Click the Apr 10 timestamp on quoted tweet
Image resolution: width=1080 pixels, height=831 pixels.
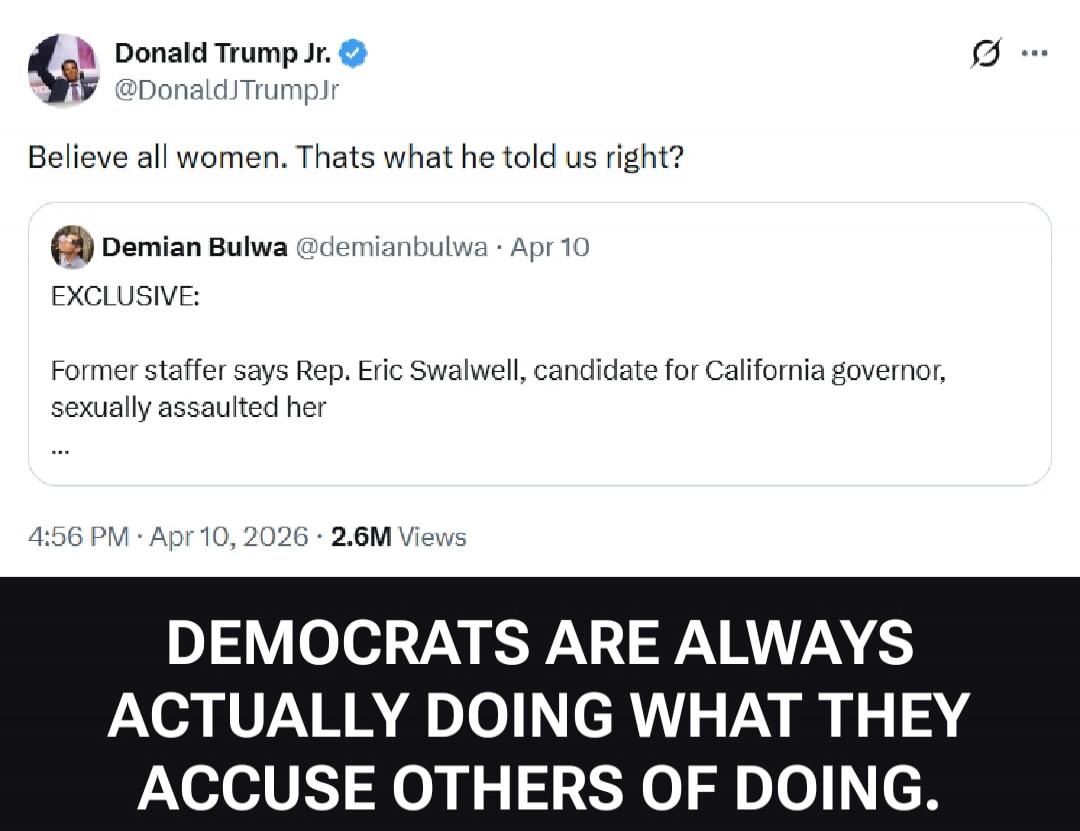pos(550,247)
